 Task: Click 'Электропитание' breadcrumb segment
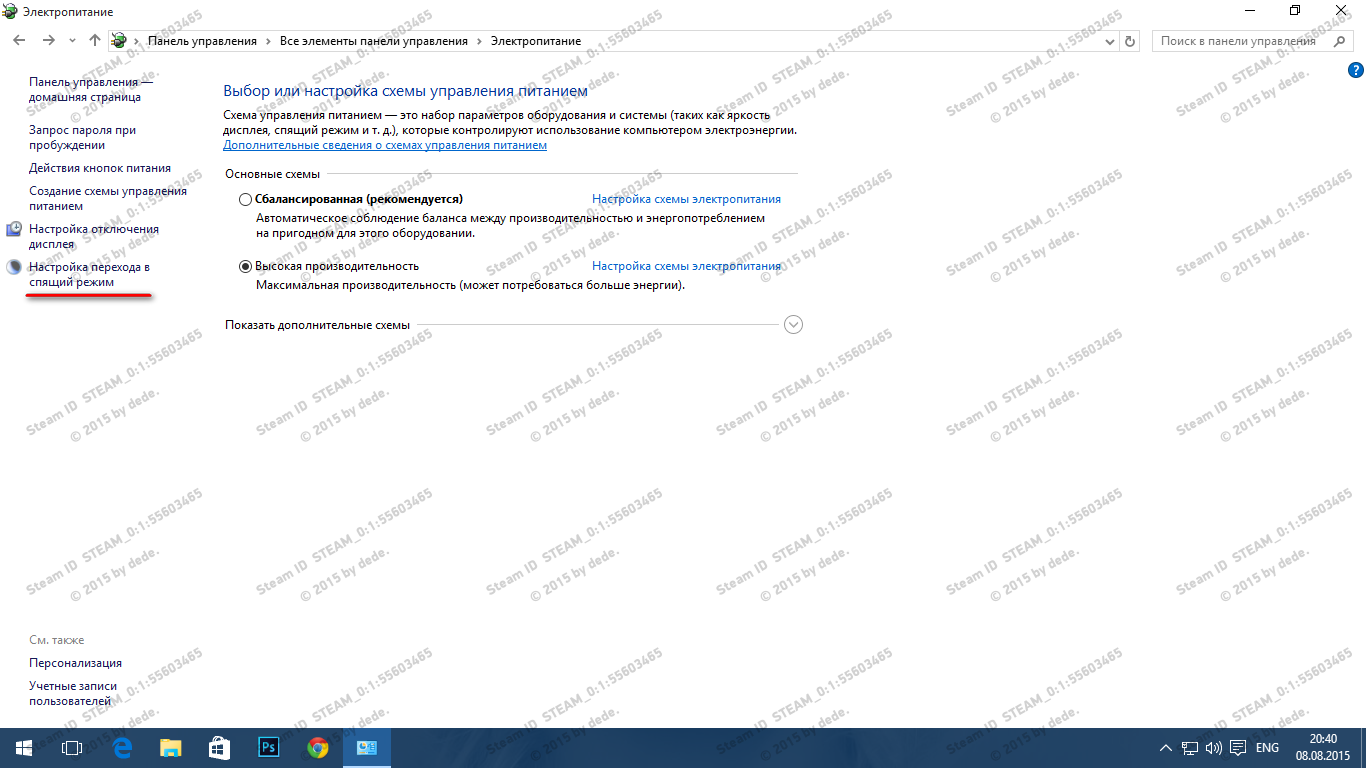[535, 41]
